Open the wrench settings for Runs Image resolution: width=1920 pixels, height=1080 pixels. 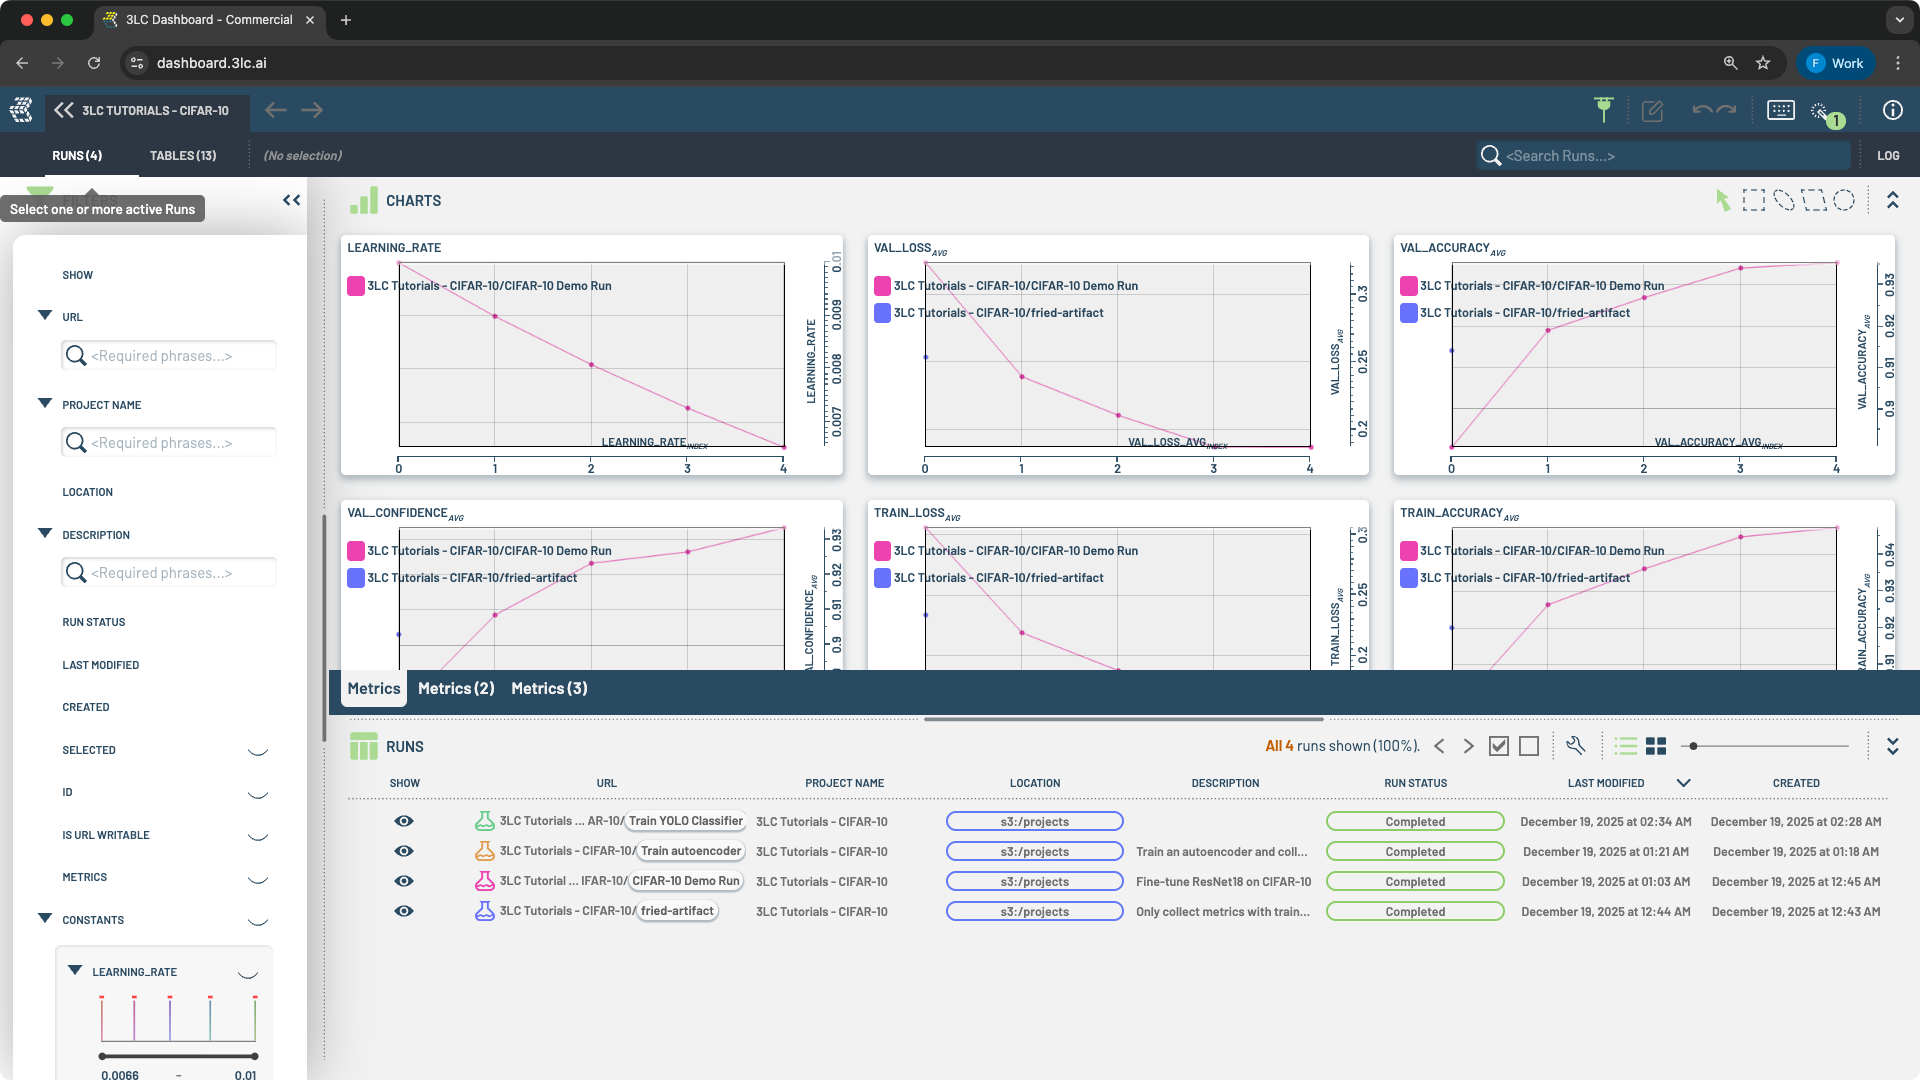coord(1576,746)
